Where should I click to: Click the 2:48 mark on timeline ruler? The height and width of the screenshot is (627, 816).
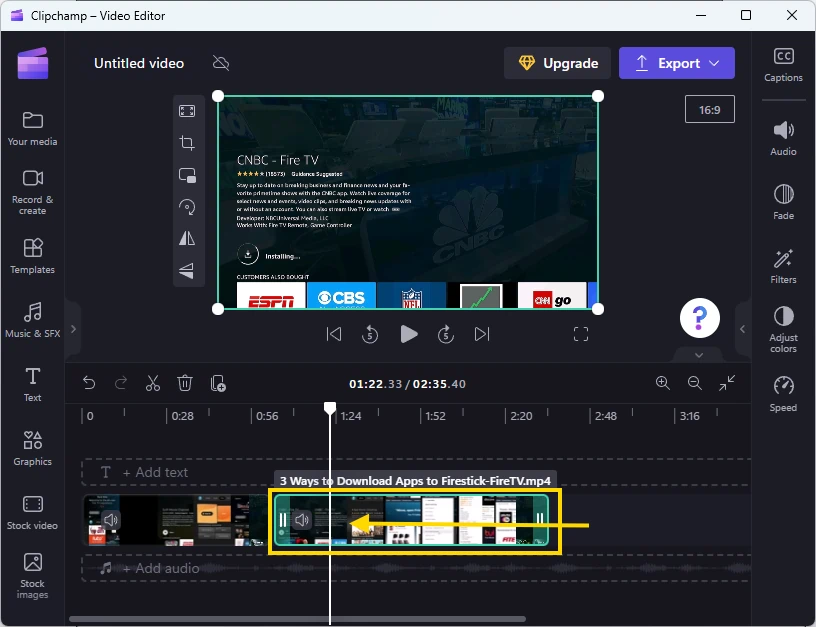coord(606,416)
